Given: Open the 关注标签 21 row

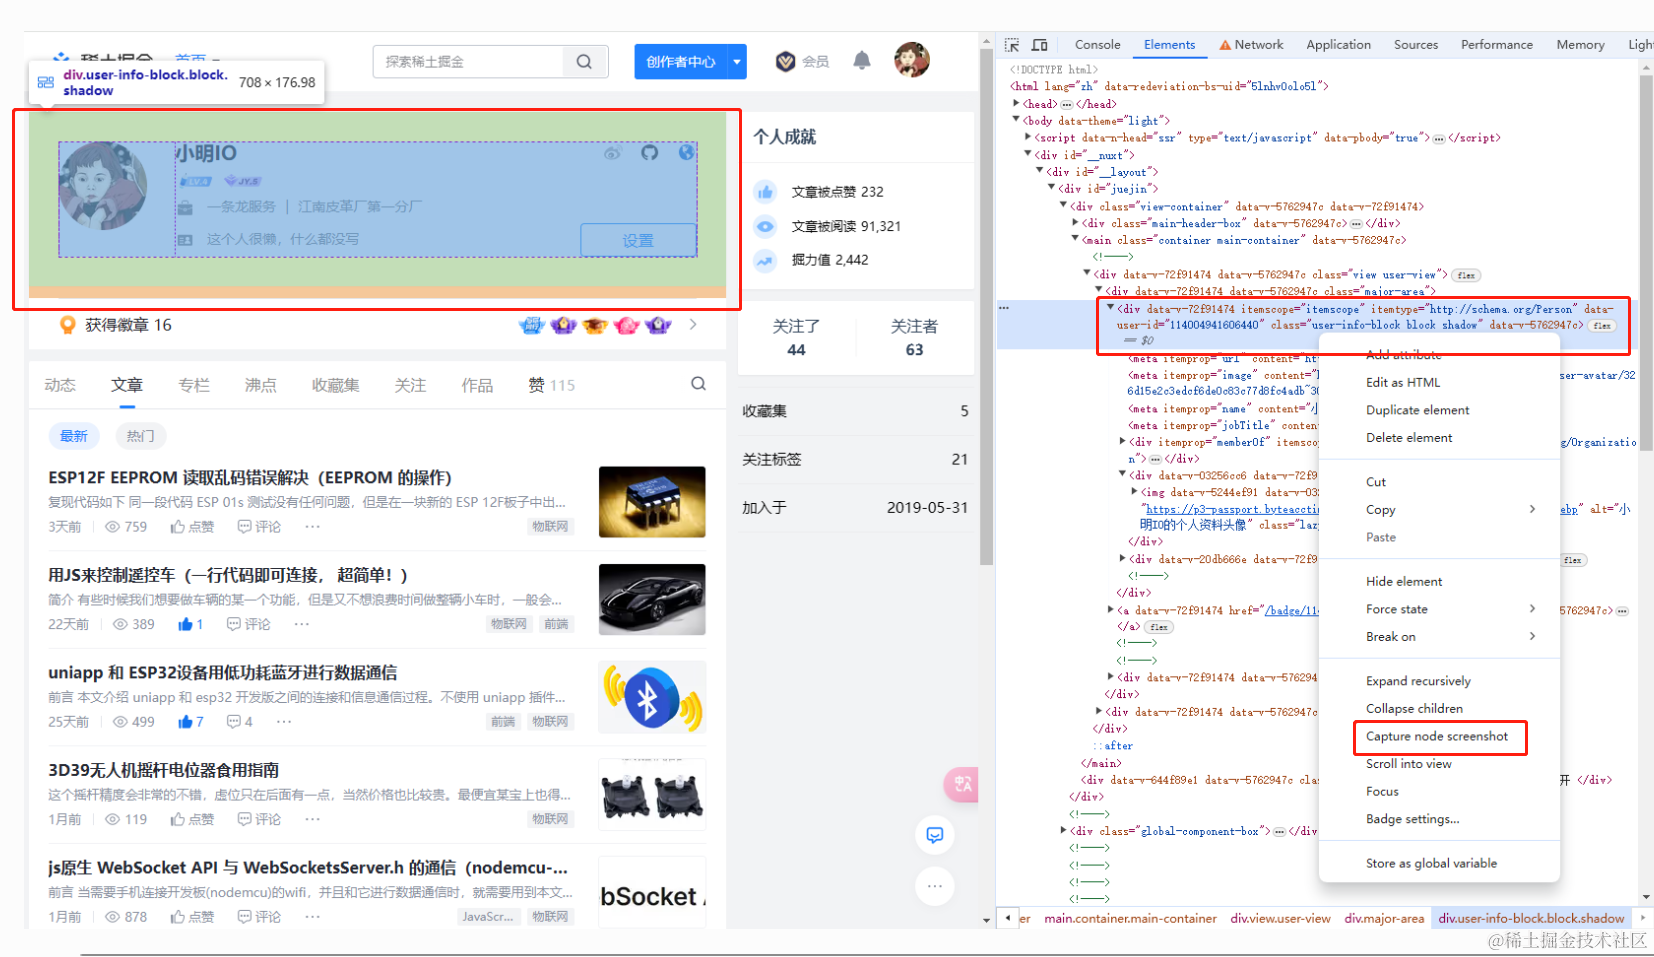Looking at the screenshot, I should [855, 459].
